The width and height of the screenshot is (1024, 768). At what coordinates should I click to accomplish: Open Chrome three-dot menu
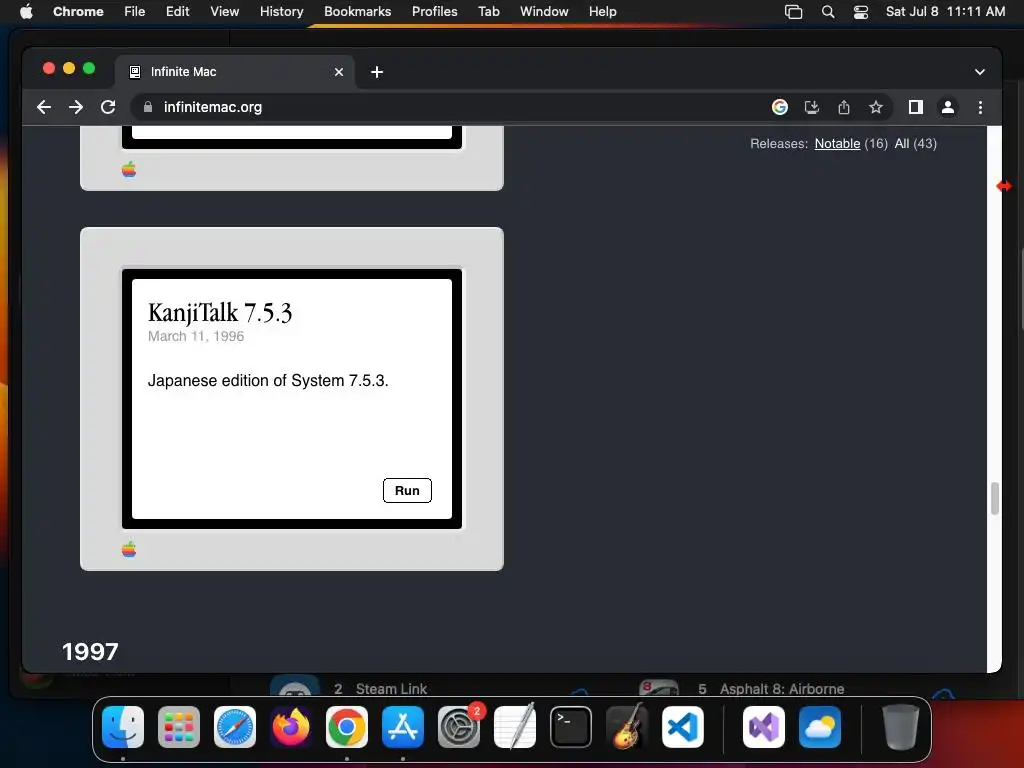[980, 107]
